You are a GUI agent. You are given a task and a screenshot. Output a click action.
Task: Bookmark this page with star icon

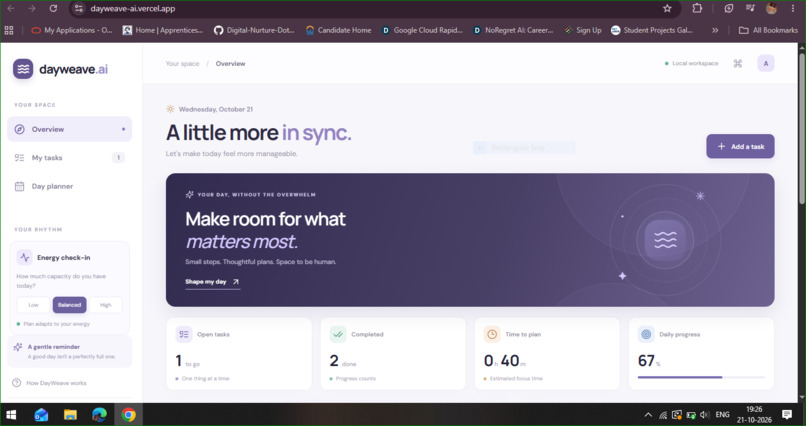pos(667,9)
